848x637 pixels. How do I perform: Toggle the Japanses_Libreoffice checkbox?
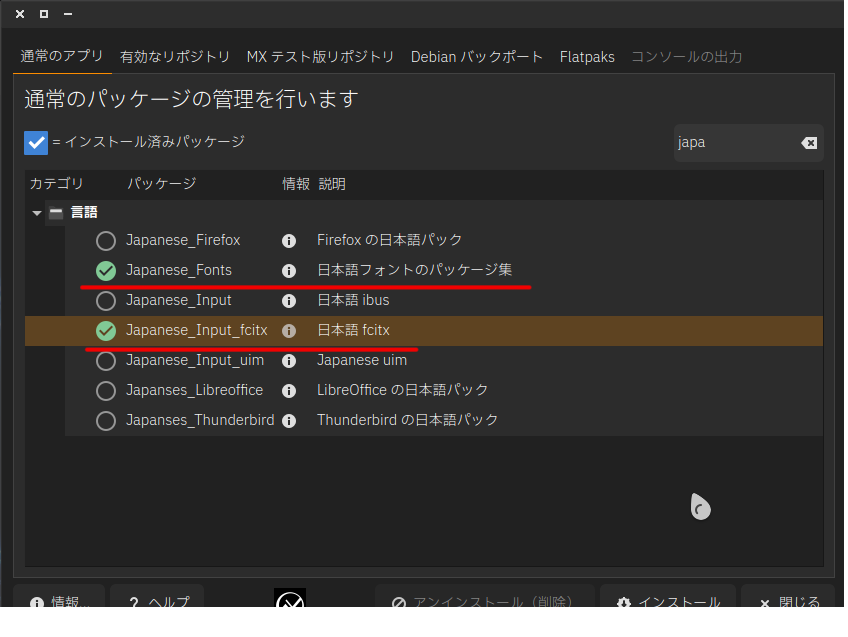pos(106,391)
